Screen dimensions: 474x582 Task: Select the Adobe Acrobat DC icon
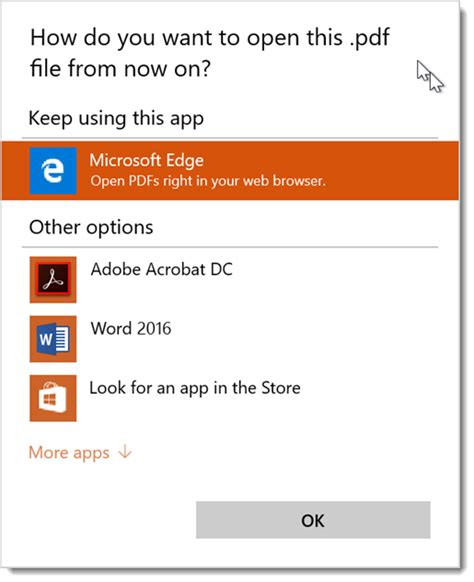point(53,279)
